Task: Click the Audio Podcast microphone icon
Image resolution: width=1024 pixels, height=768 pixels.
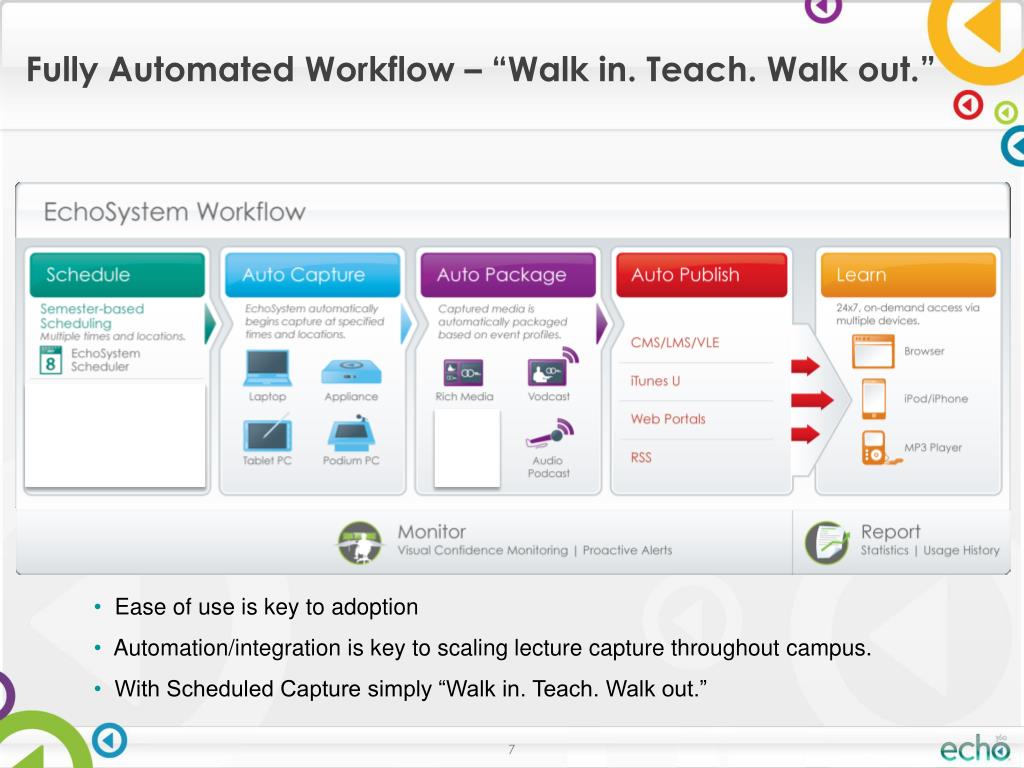Action: pos(549,434)
